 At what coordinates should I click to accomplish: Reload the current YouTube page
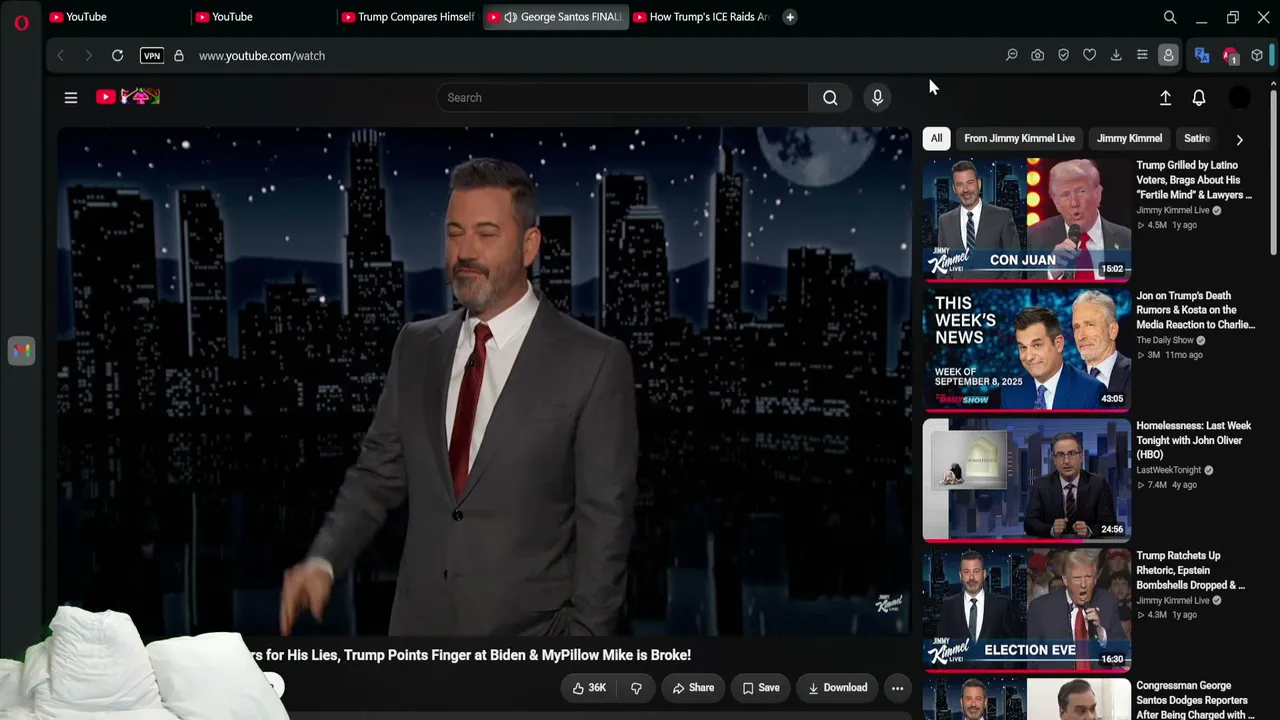117,56
